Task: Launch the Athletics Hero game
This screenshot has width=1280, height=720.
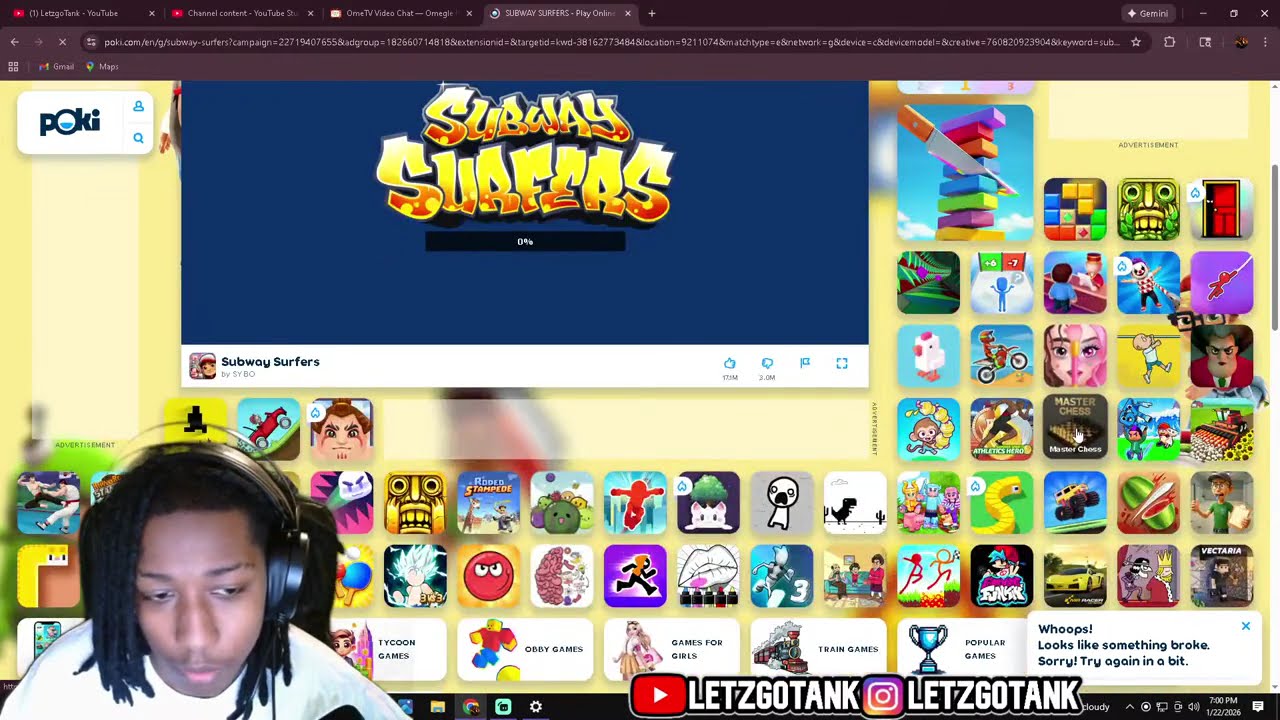Action: pos(1002,428)
